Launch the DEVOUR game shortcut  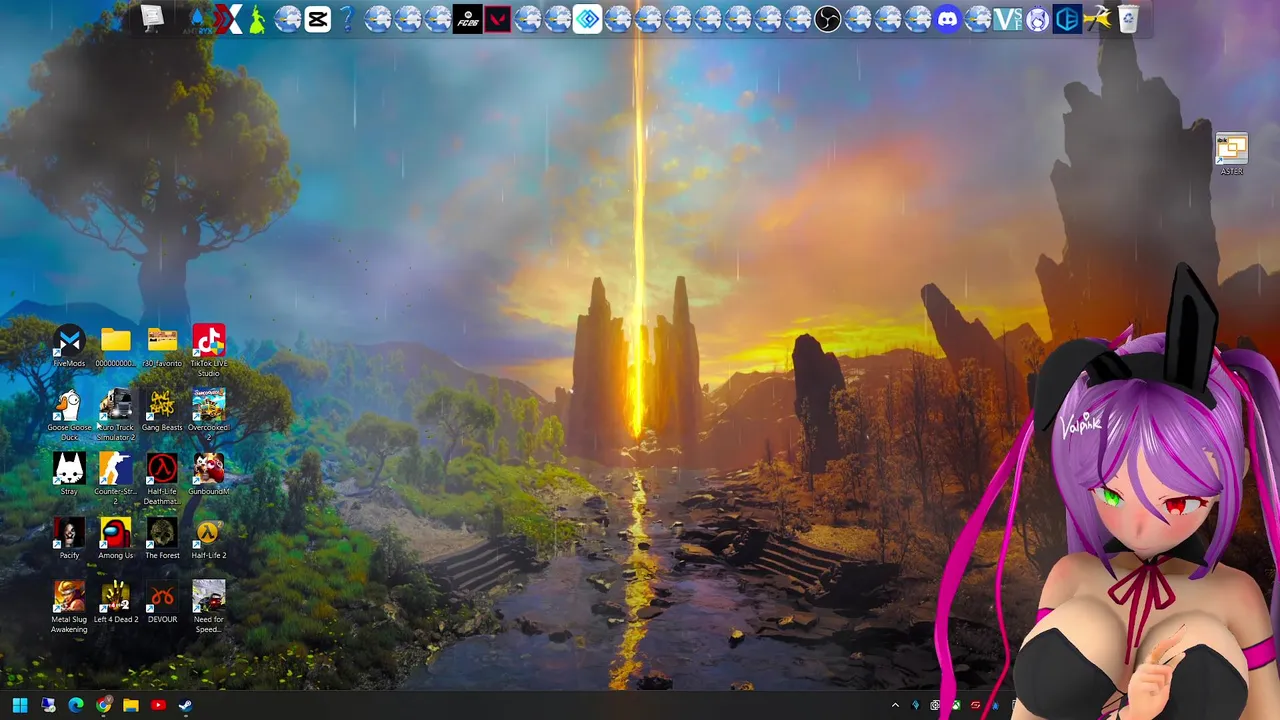(x=162, y=602)
